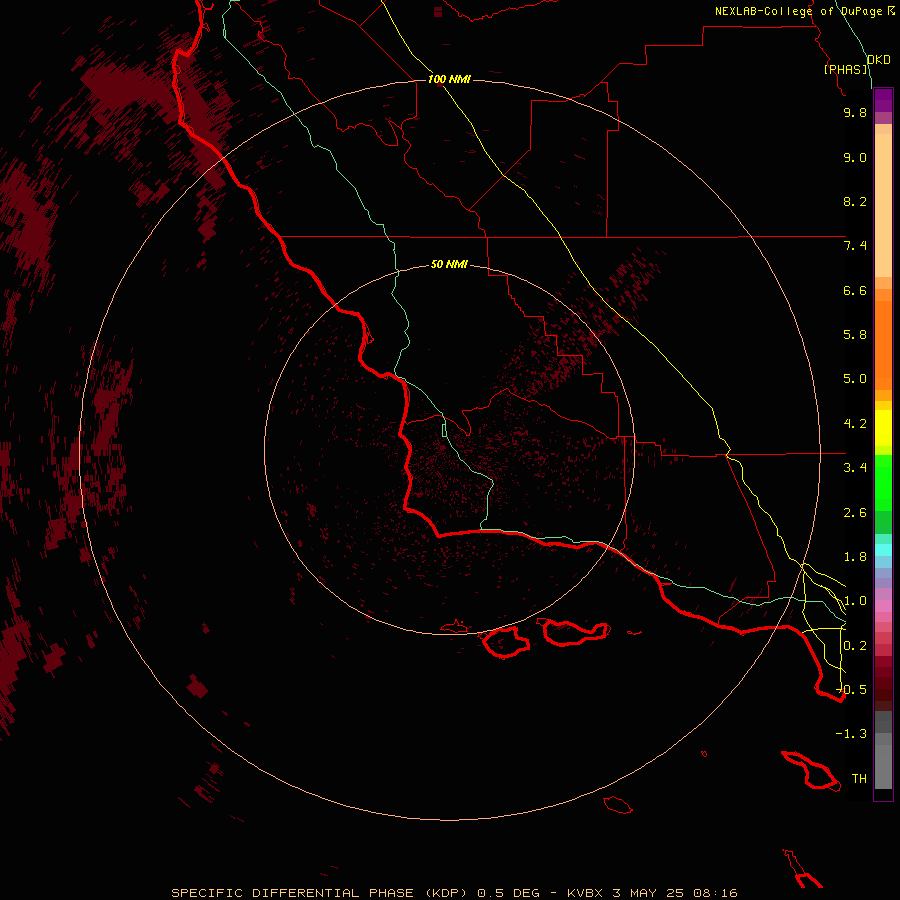
Task: Click the 9.0 value on color scale
Action: pos(855,157)
